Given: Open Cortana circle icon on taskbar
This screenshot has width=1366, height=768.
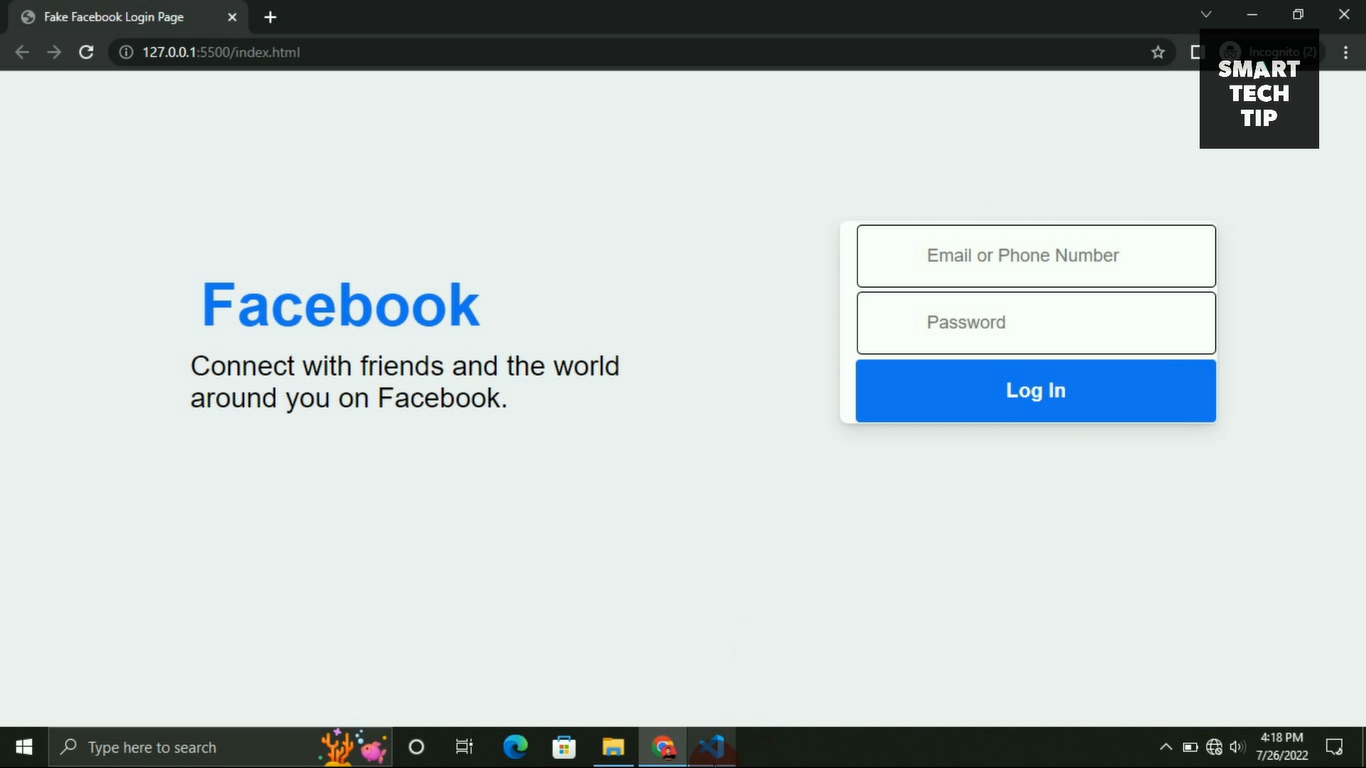Looking at the screenshot, I should coord(417,747).
